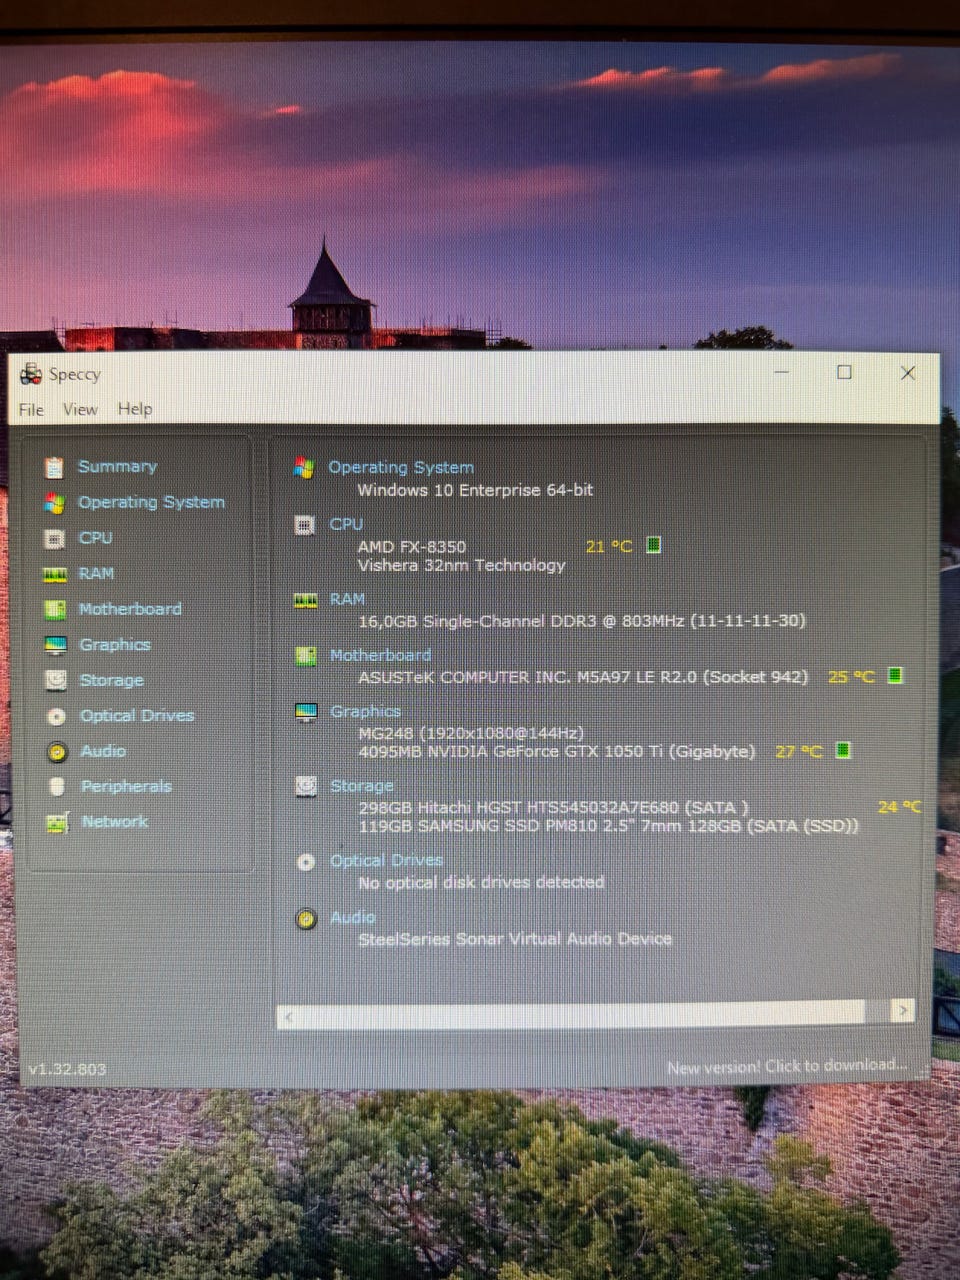Select Optical Drives in the sidebar
The image size is (960, 1280).
[137, 716]
